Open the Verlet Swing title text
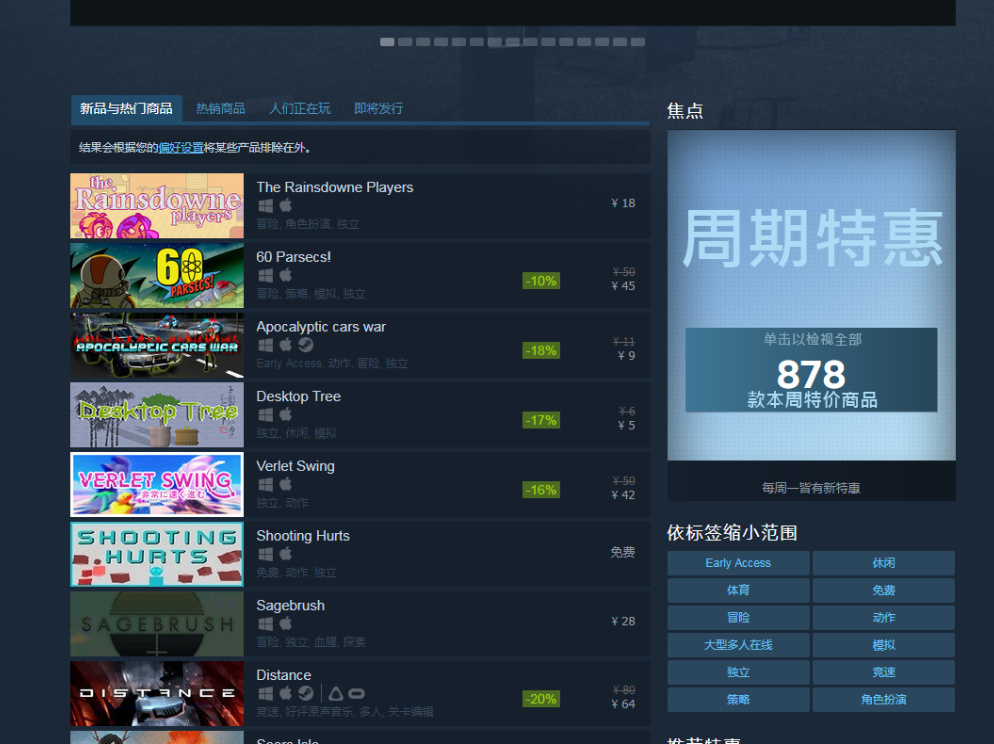Image resolution: width=994 pixels, height=744 pixels. point(295,466)
